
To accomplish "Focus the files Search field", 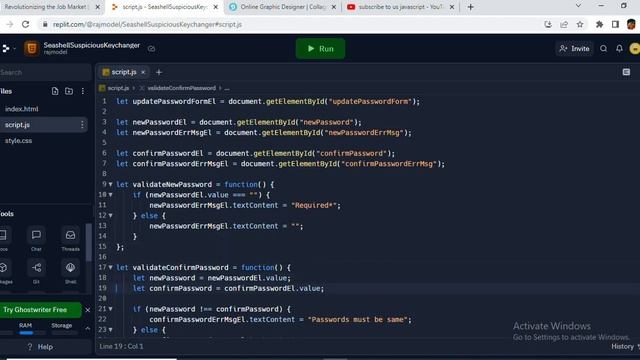I will coord(45,72).
